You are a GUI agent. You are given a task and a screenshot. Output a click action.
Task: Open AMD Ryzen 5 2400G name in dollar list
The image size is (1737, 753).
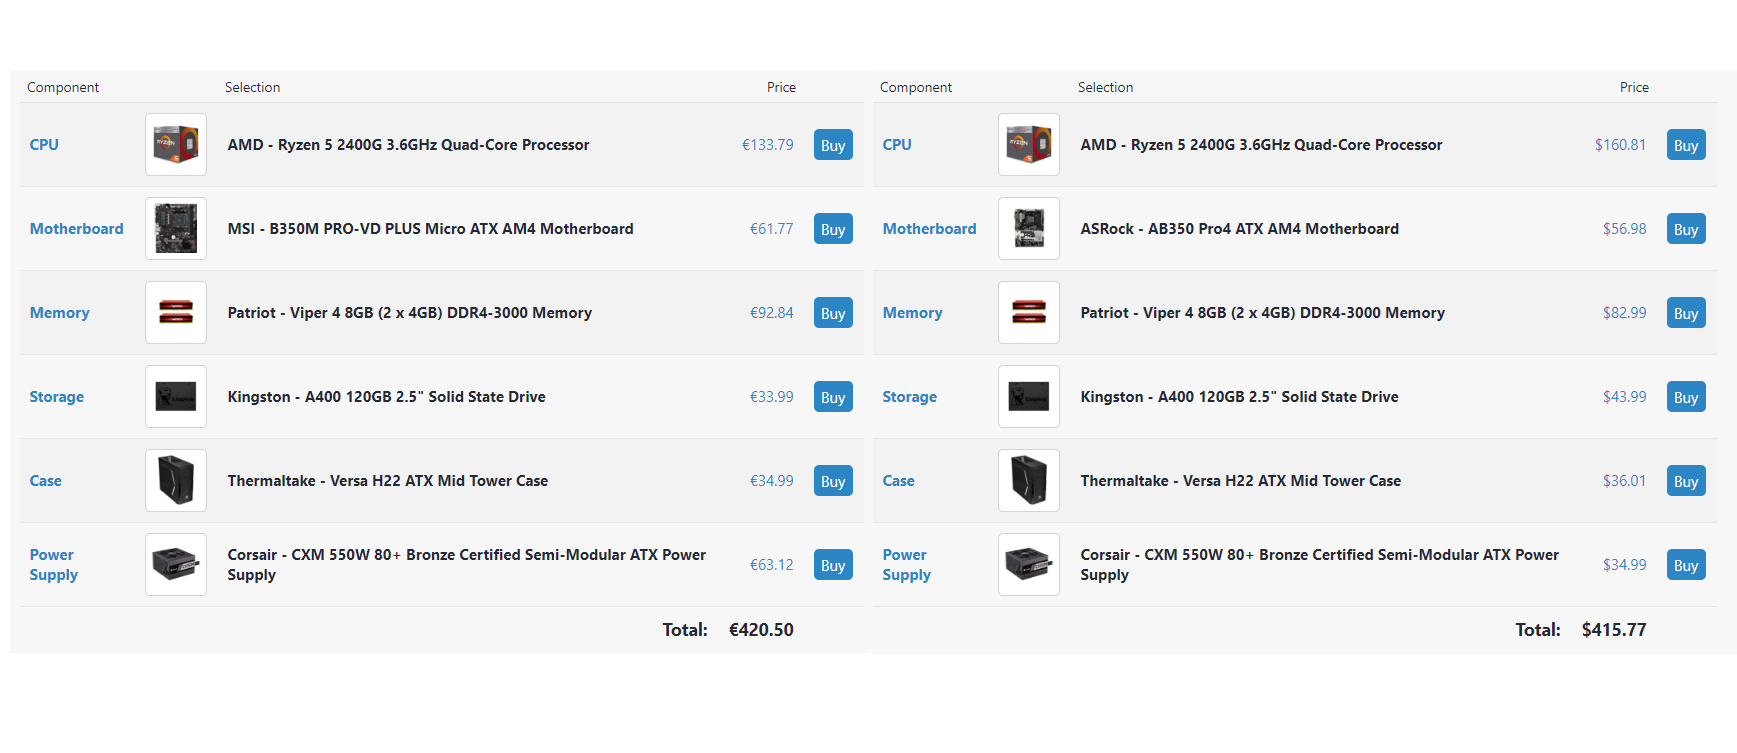pos(1261,145)
